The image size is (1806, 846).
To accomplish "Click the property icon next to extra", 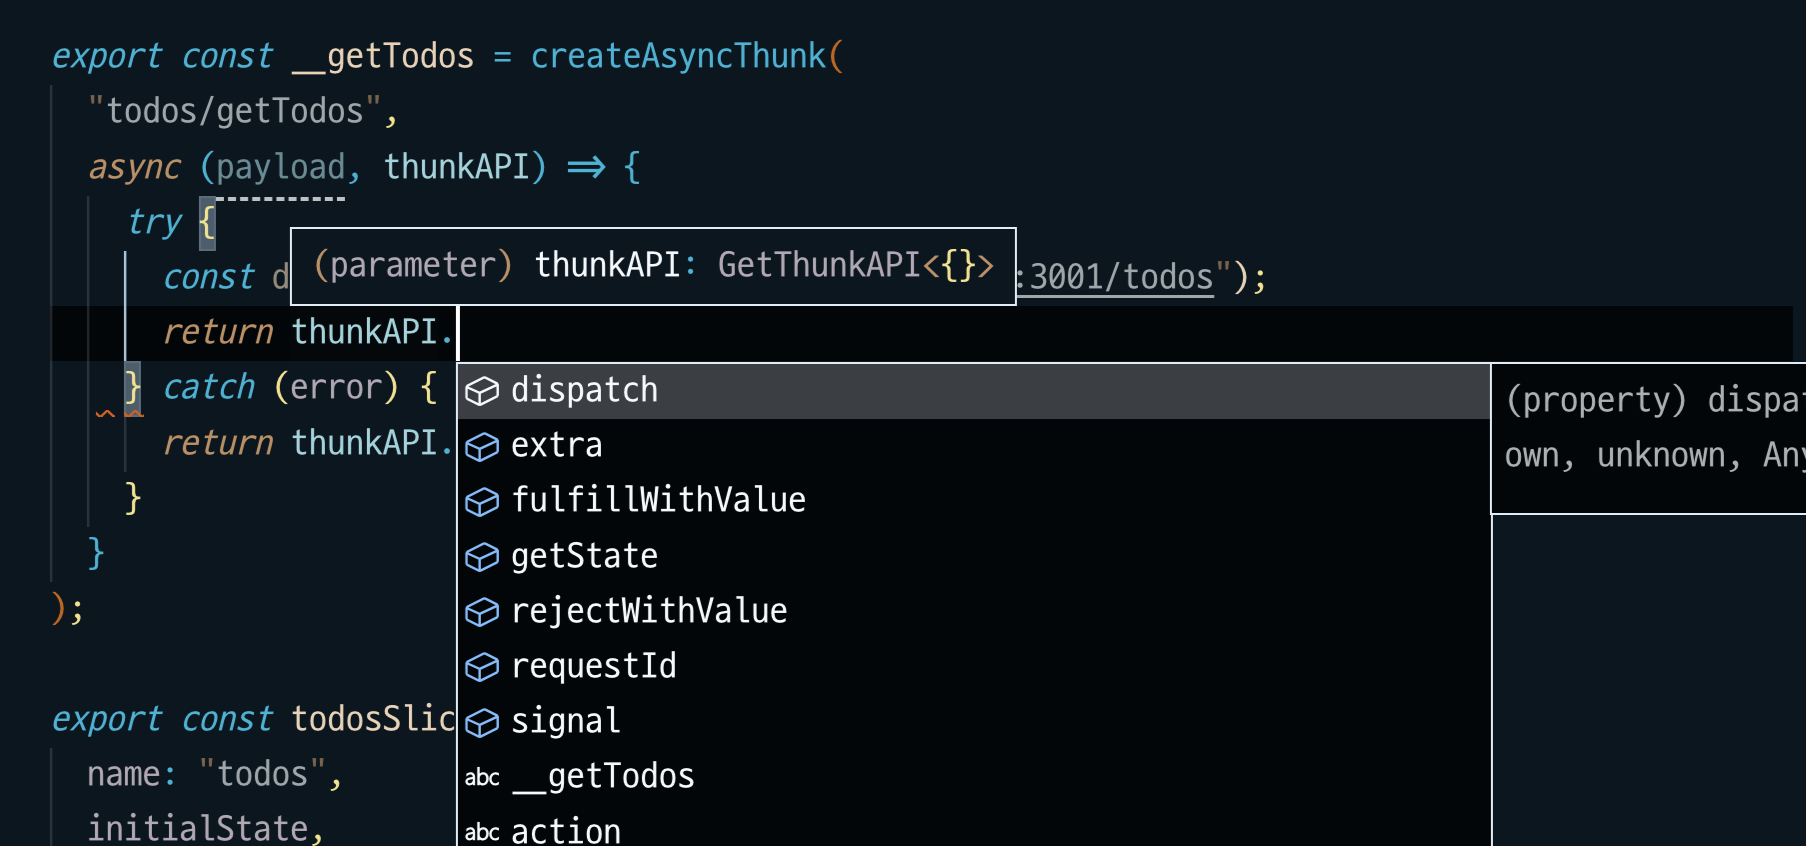I will click(482, 447).
